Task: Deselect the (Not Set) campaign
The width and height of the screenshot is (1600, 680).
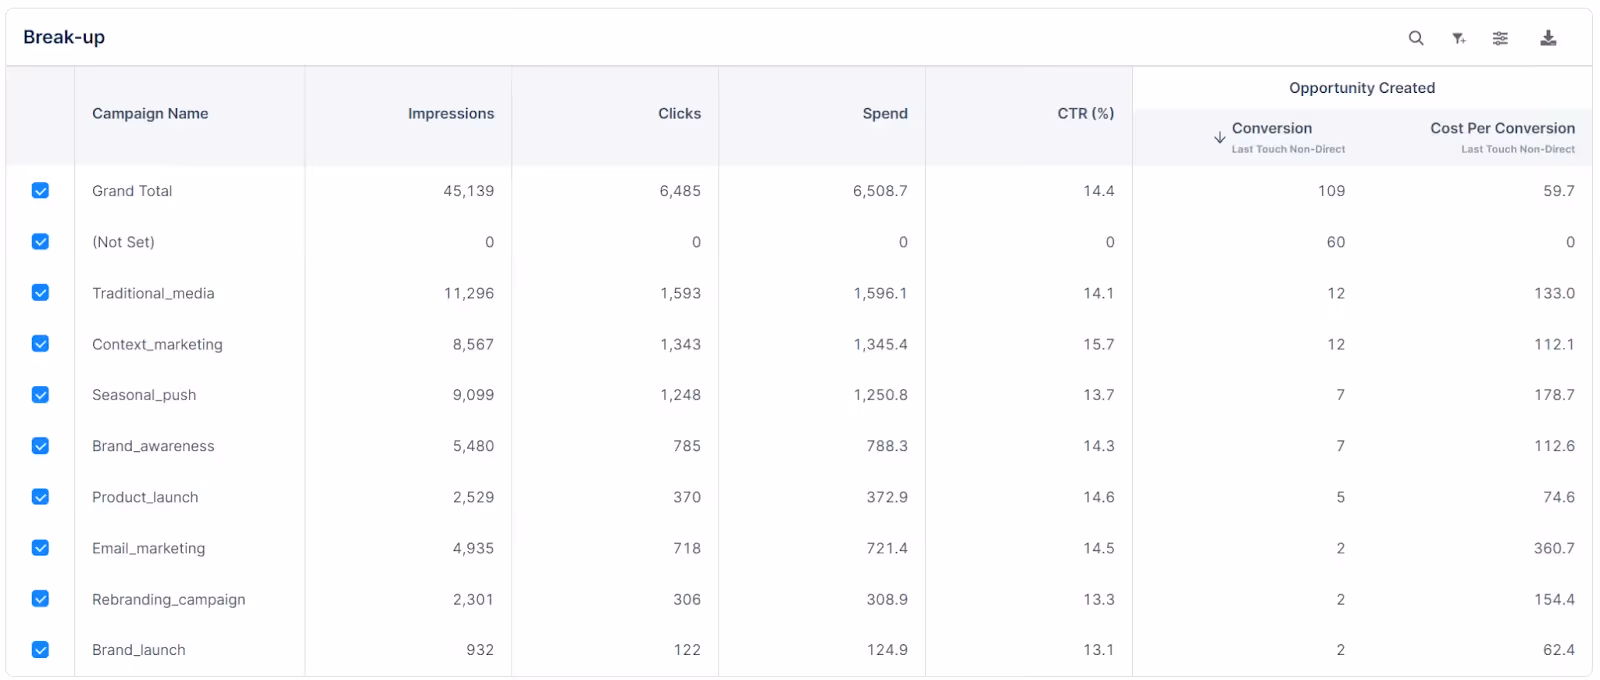Action: click(40, 241)
